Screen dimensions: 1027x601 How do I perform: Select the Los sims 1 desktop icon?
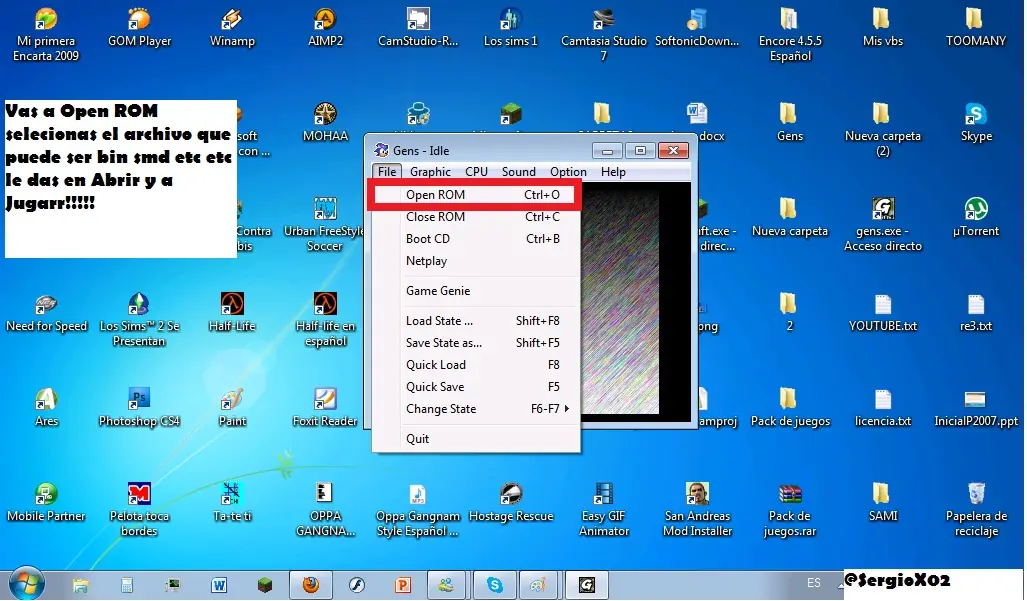(510, 29)
